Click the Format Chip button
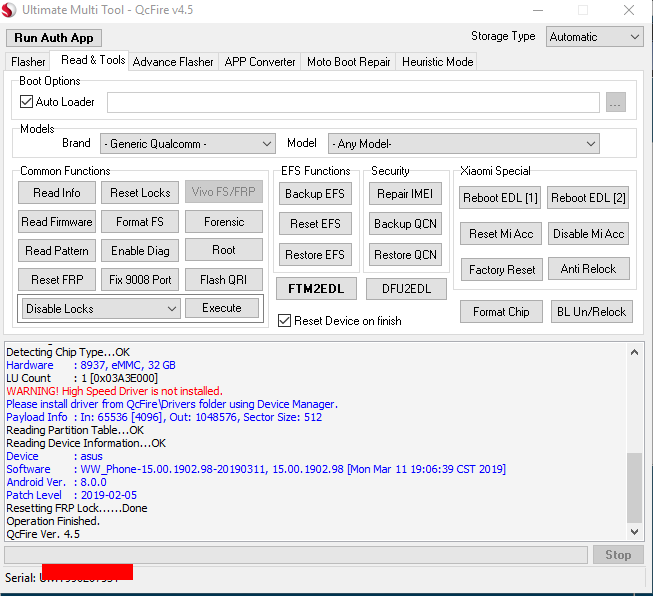The image size is (653, 596). tap(501, 312)
